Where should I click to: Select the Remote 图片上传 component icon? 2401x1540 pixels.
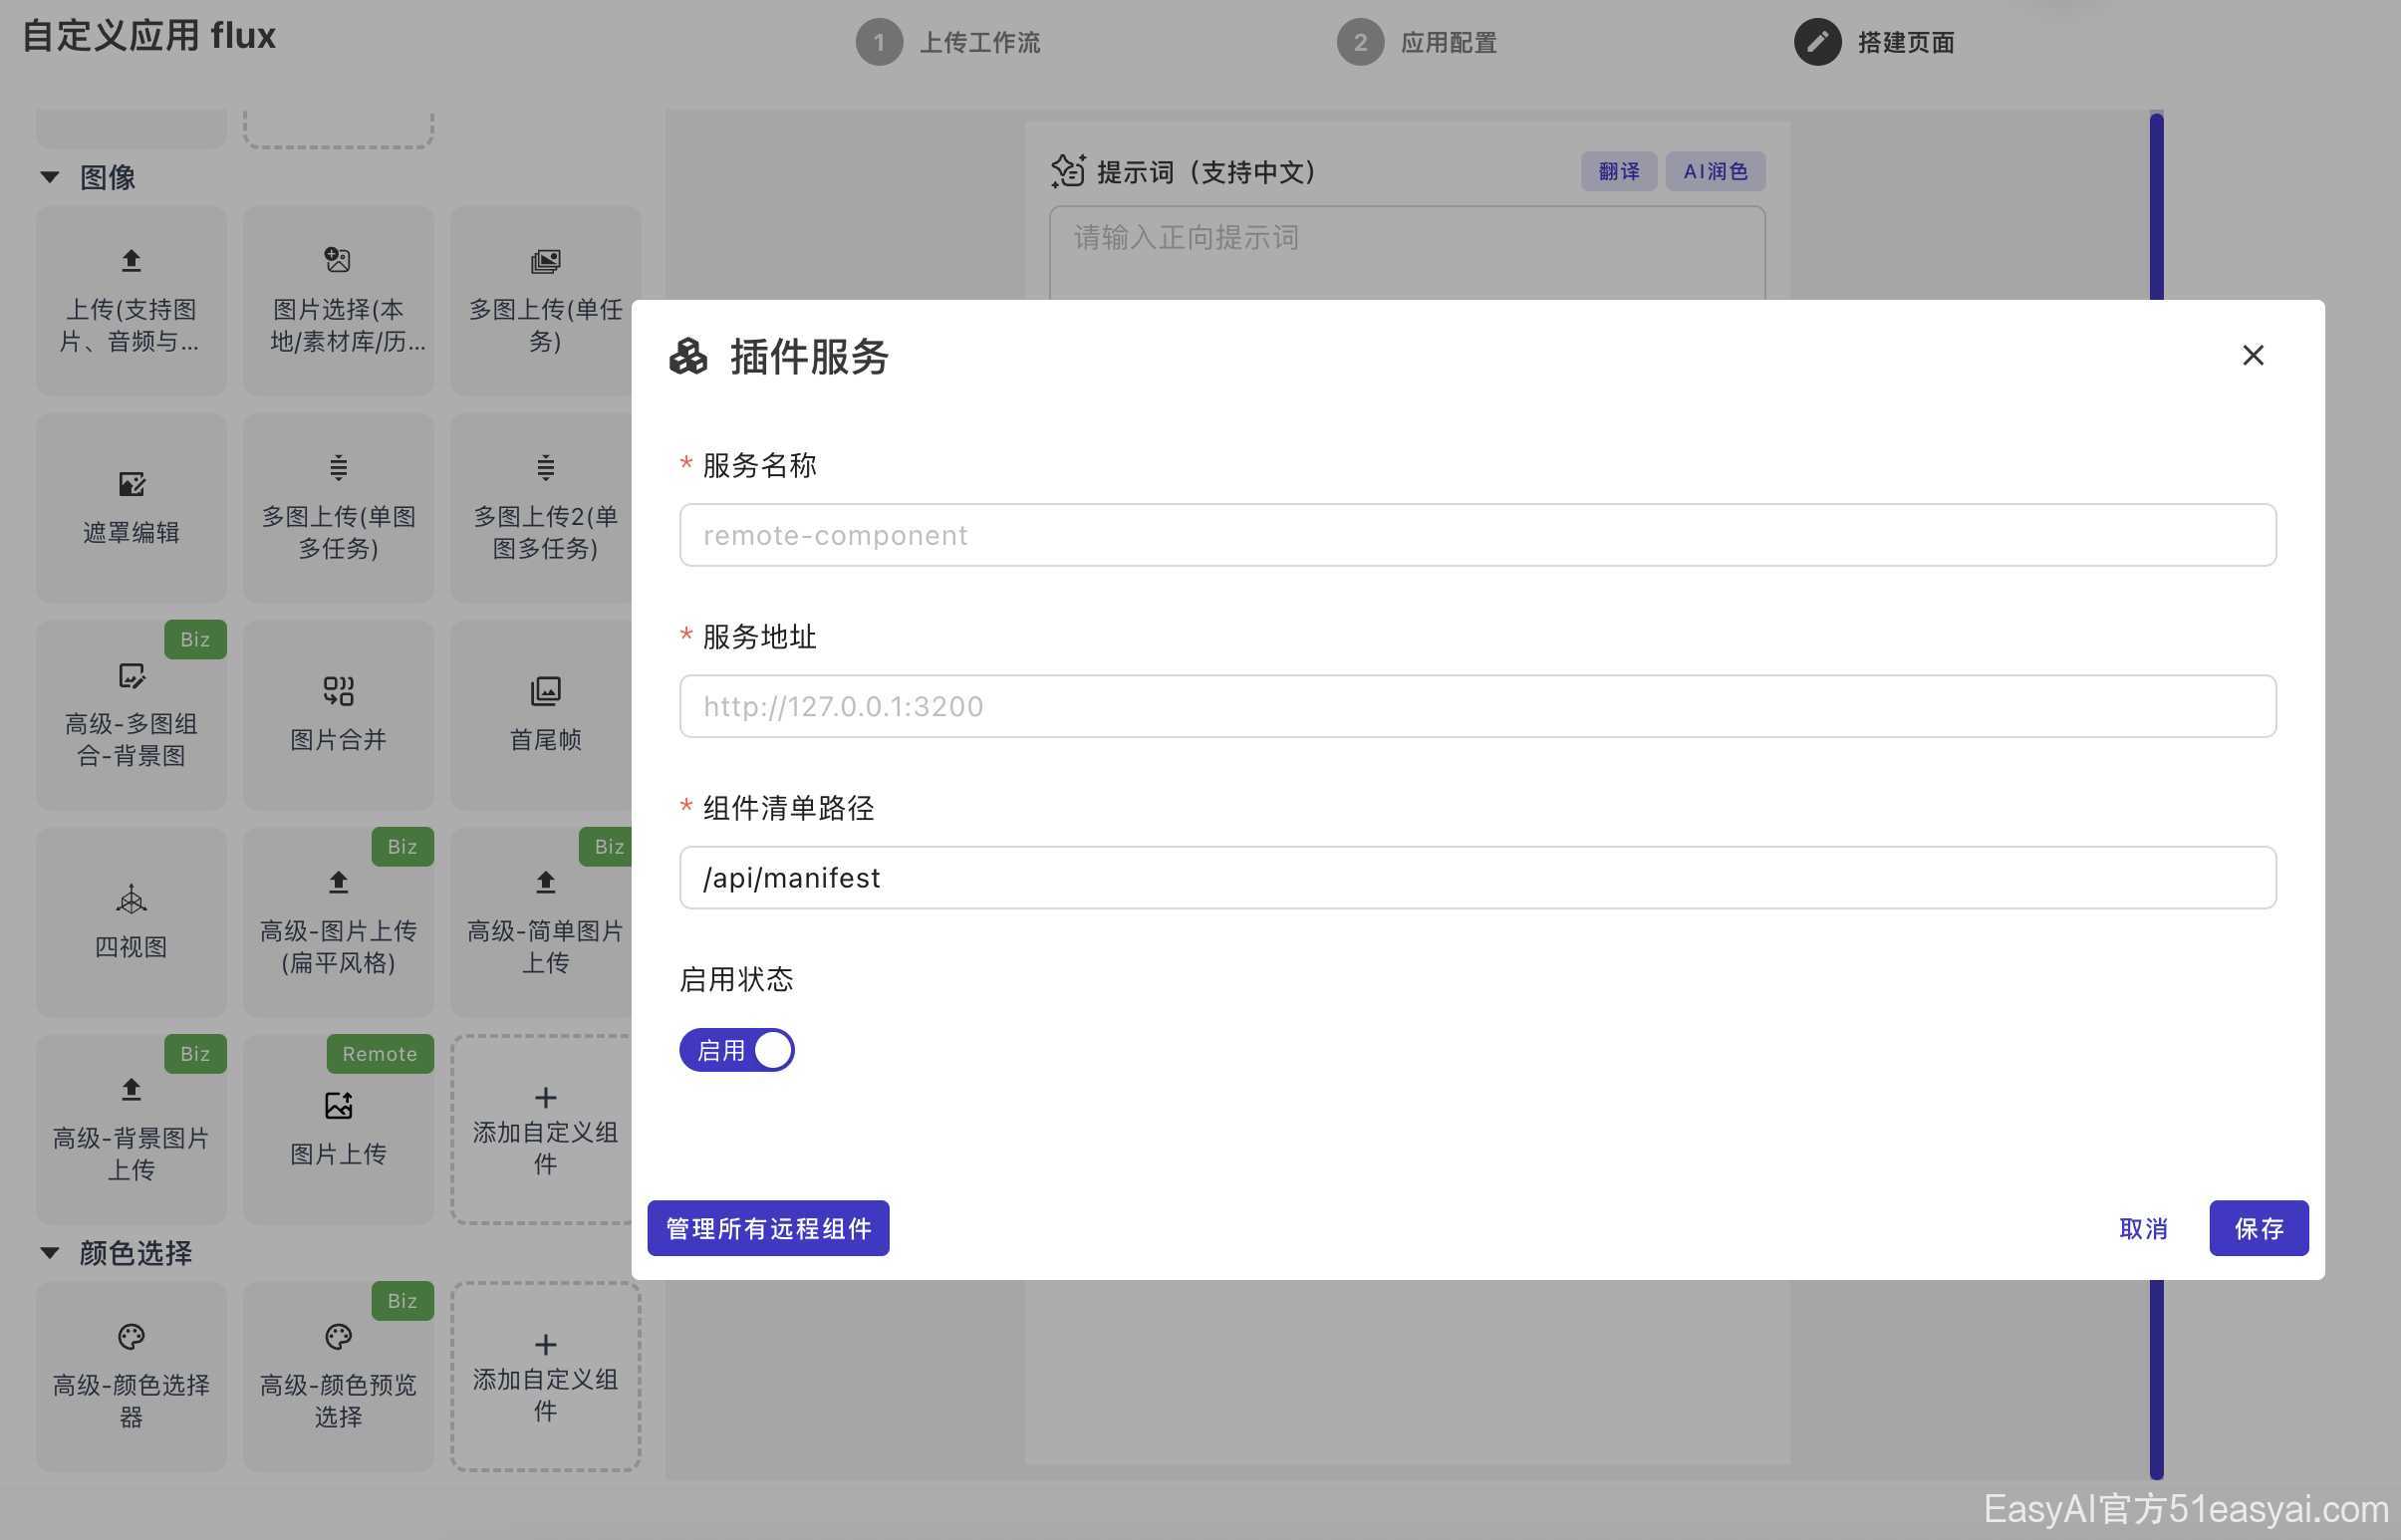coord(338,1105)
